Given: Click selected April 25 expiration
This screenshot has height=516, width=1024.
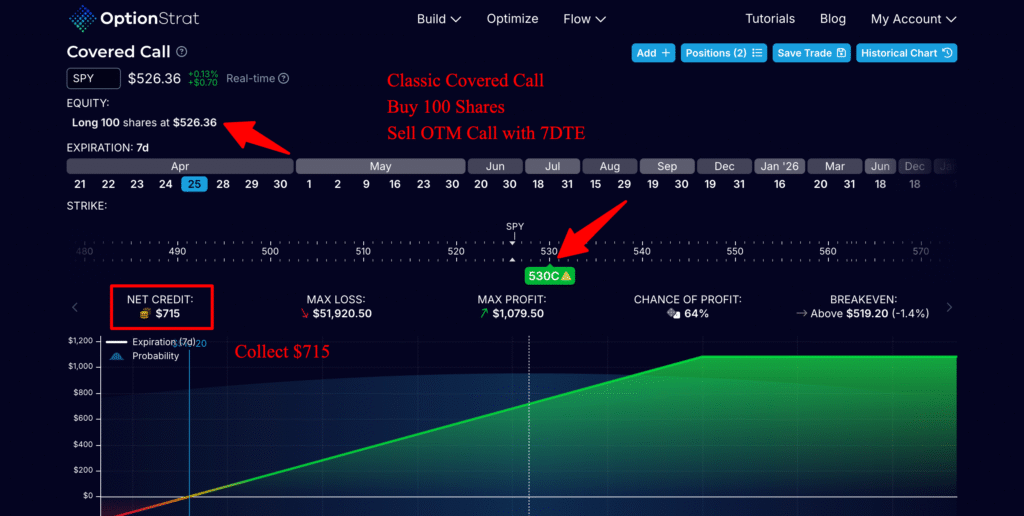Looking at the screenshot, I should (194, 184).
